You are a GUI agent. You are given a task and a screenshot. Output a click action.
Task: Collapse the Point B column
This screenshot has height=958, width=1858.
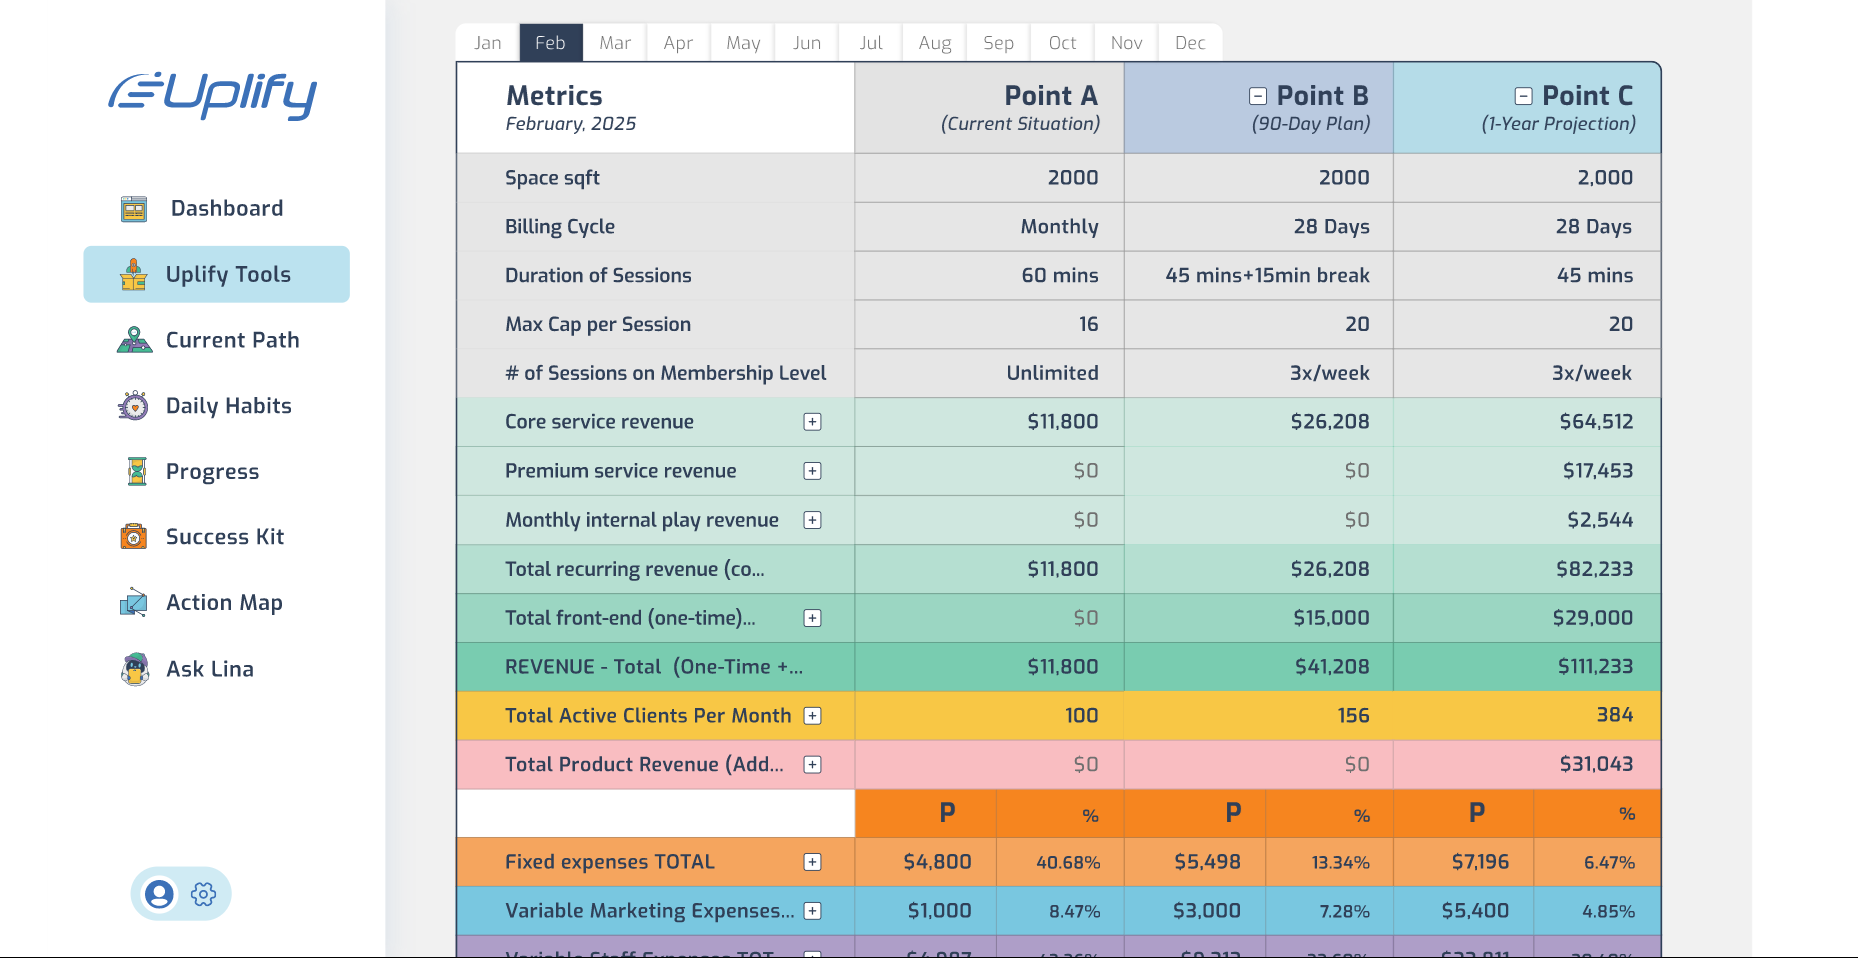(x=1258, y=96)
